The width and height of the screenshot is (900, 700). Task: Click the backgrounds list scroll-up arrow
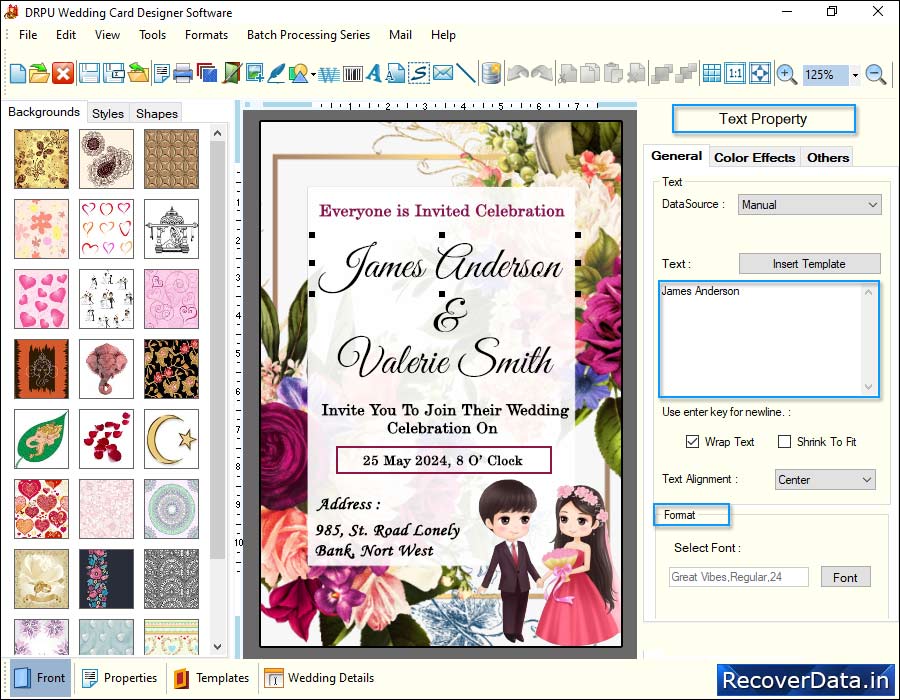point(218,134)
